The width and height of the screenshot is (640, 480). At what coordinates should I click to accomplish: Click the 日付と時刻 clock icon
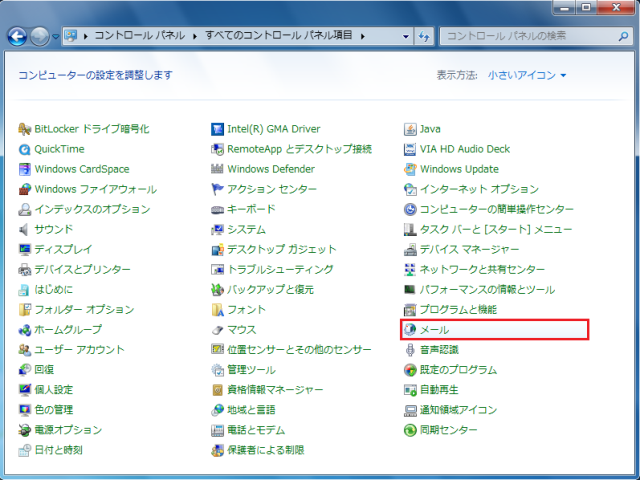(x=24, y=450)
